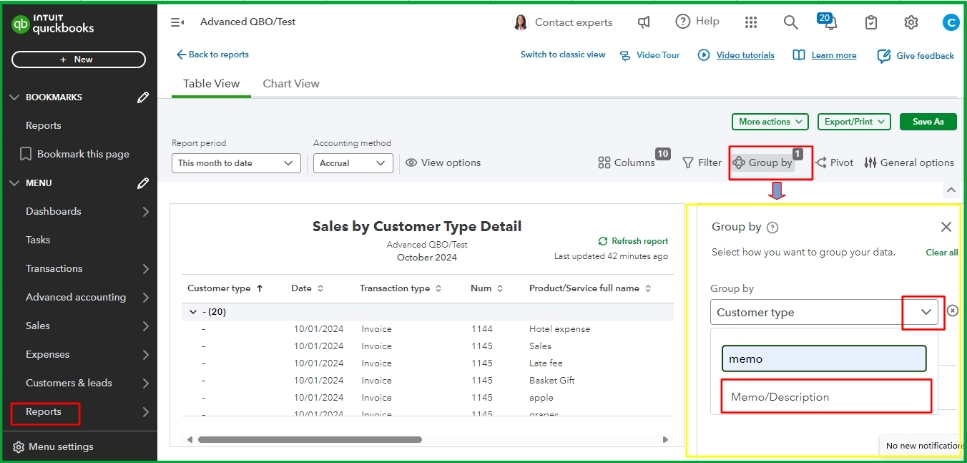The height and width of the screenshot is (463, 967).
Task: Open the search magnifier icon
Action: [x=790, y=22]
